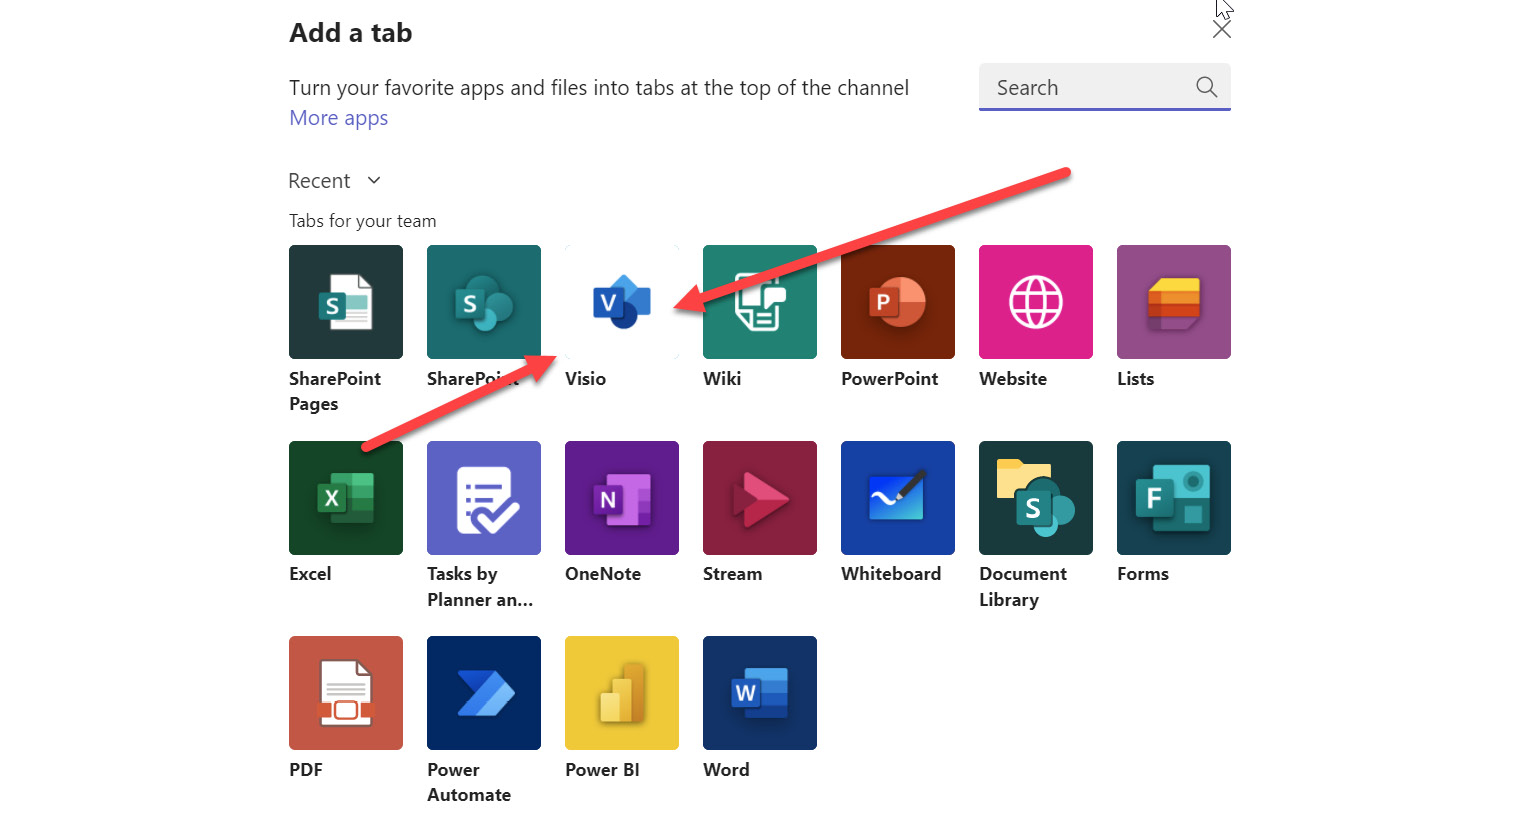Click the Power Automate label
This screenshot has width=1517, height=821.
point(469,782)
